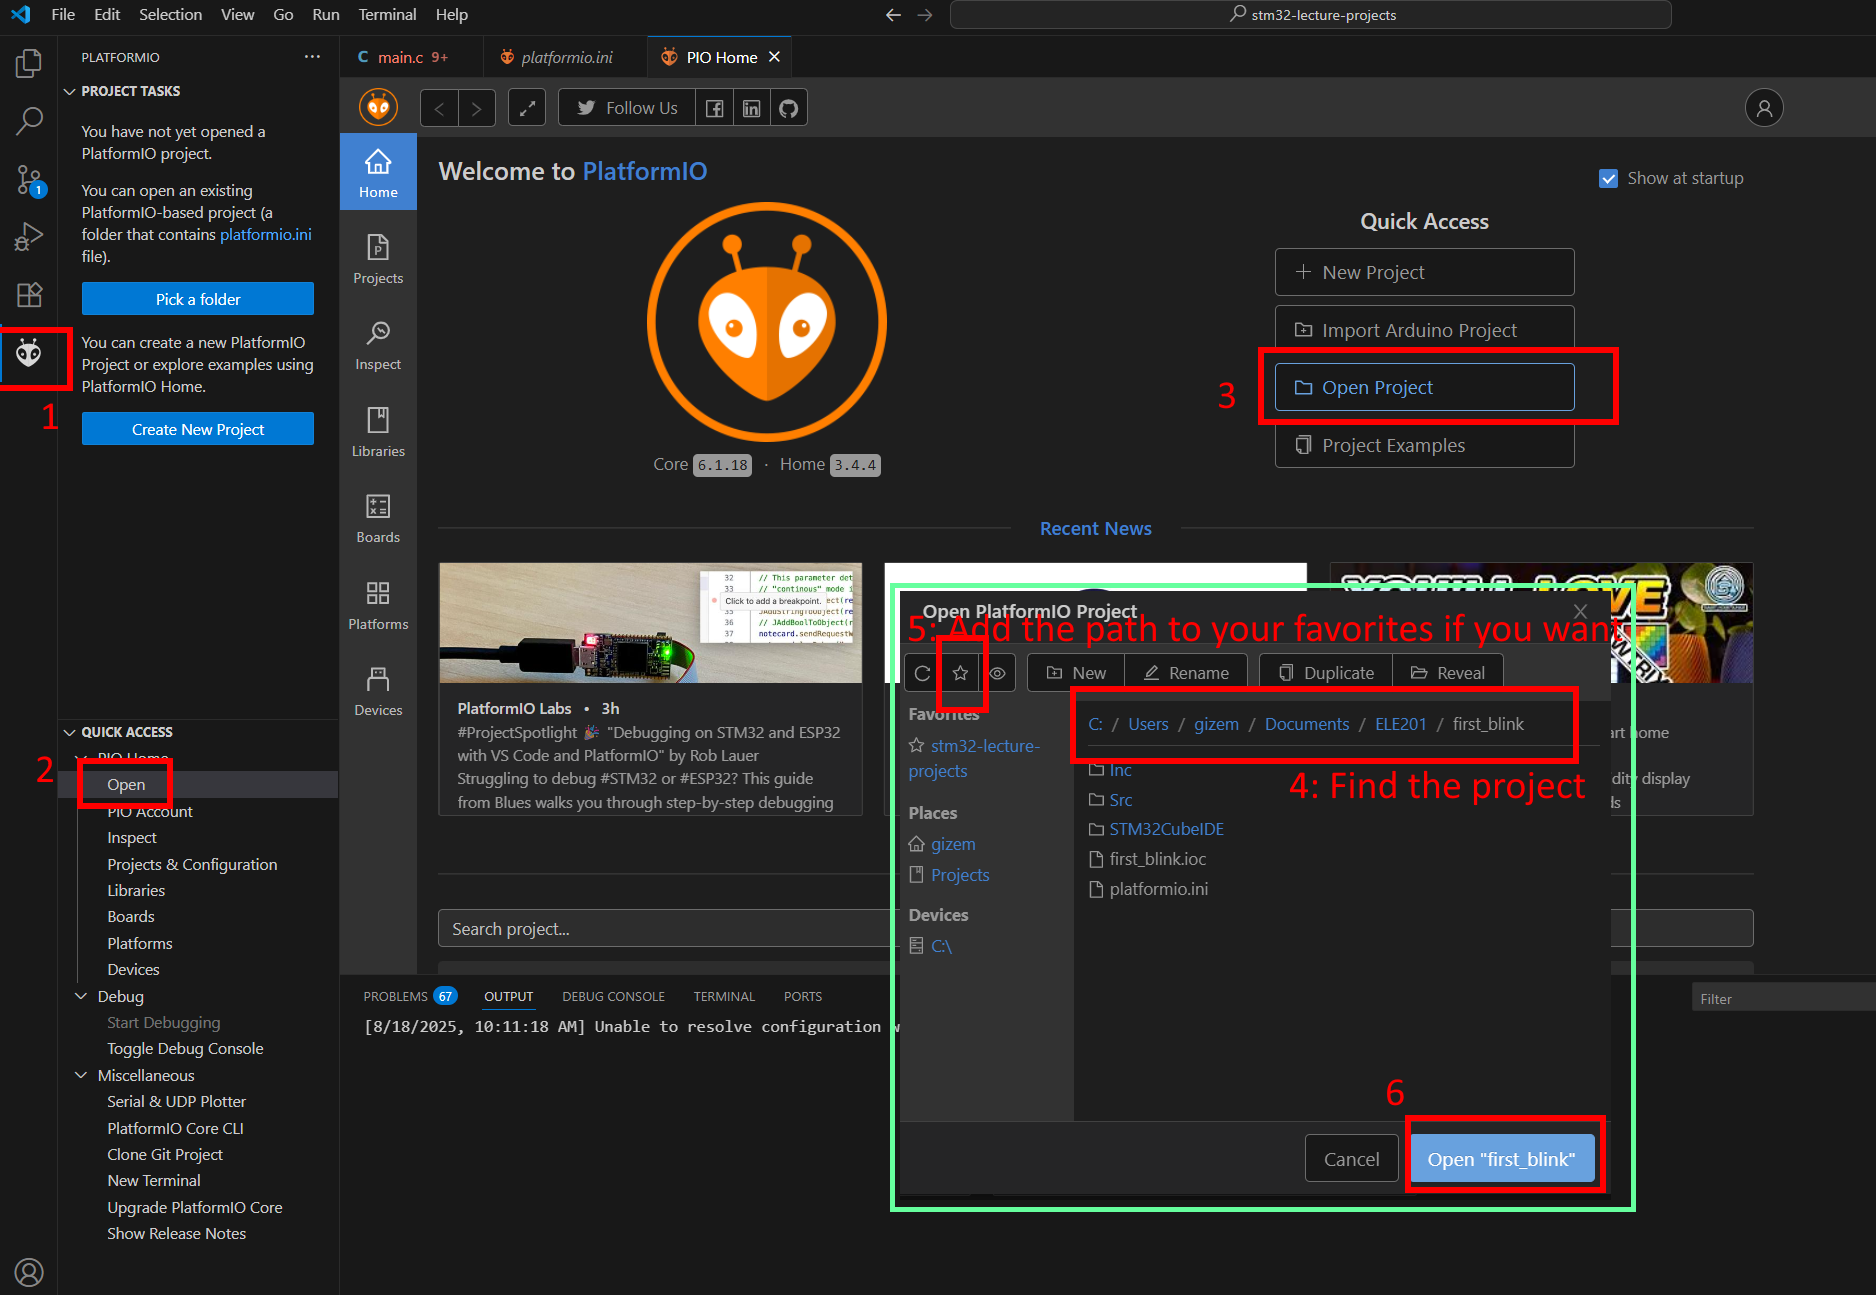
Task: Click New Project in Quick Access
Action: pyautogui.click(x=1424, y=272)
